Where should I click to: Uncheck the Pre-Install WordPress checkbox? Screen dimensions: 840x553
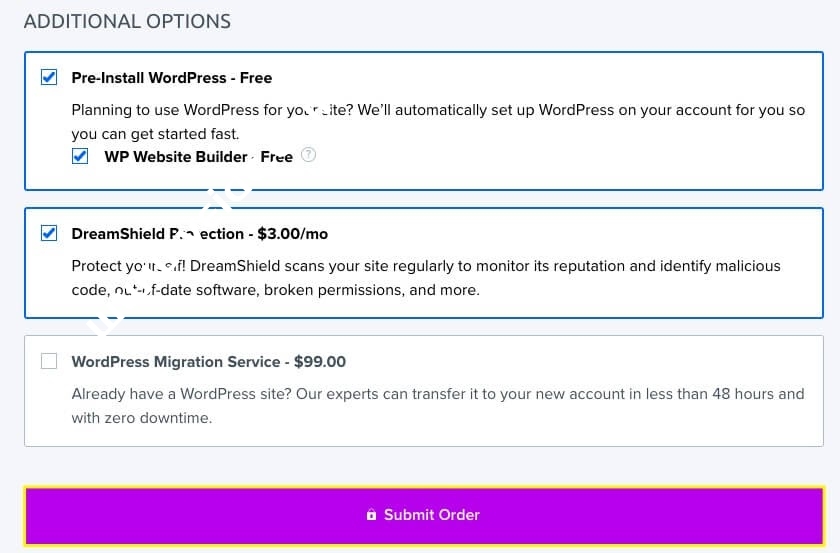pos(49,77)
